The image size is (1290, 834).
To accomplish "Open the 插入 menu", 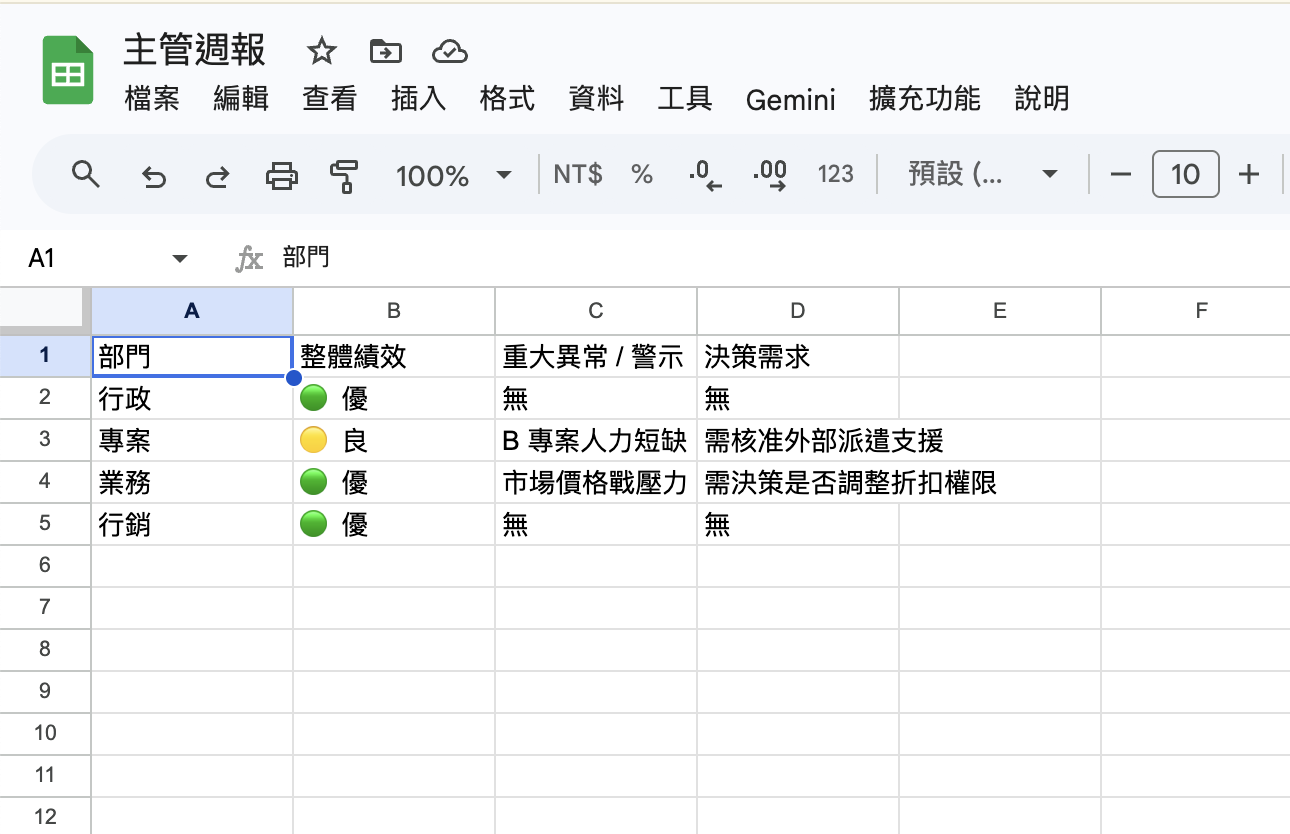I will coord(418,99).
